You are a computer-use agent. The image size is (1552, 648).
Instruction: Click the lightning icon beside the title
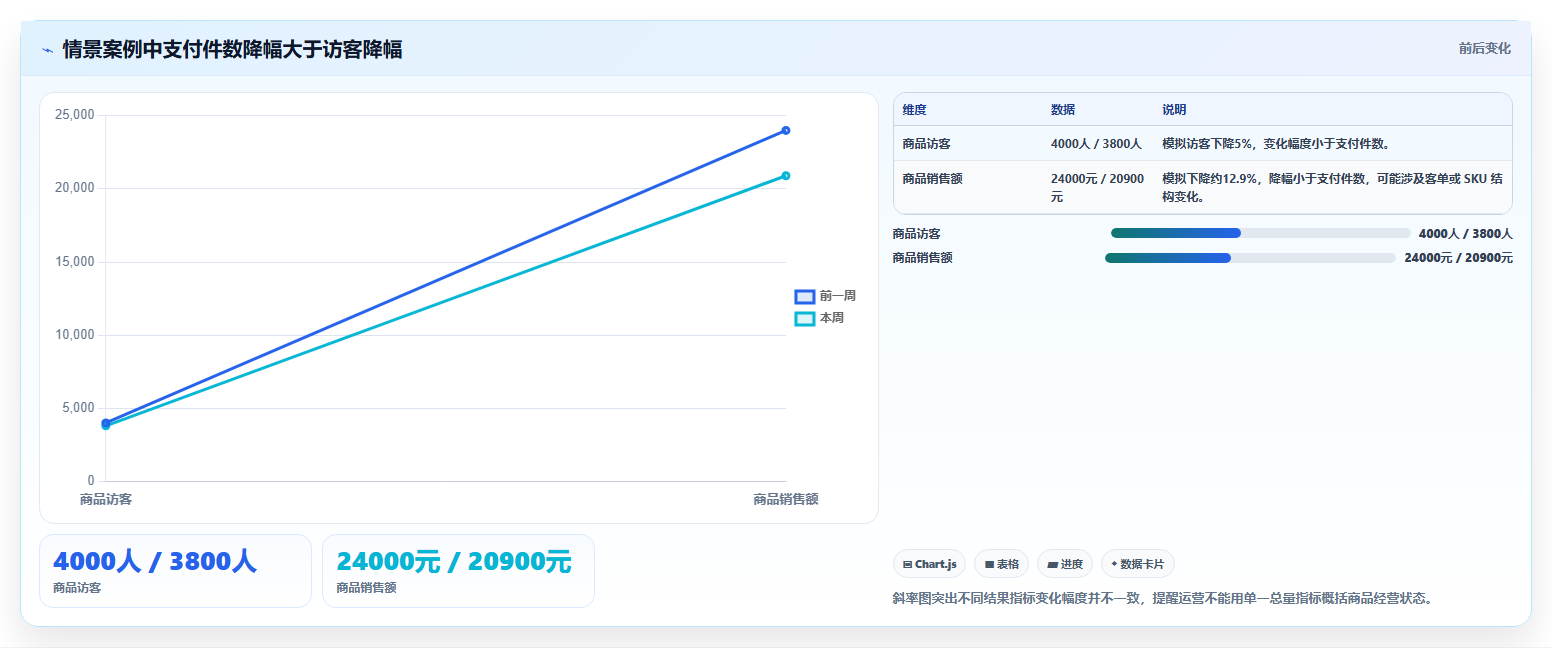[x=47, y=50]
